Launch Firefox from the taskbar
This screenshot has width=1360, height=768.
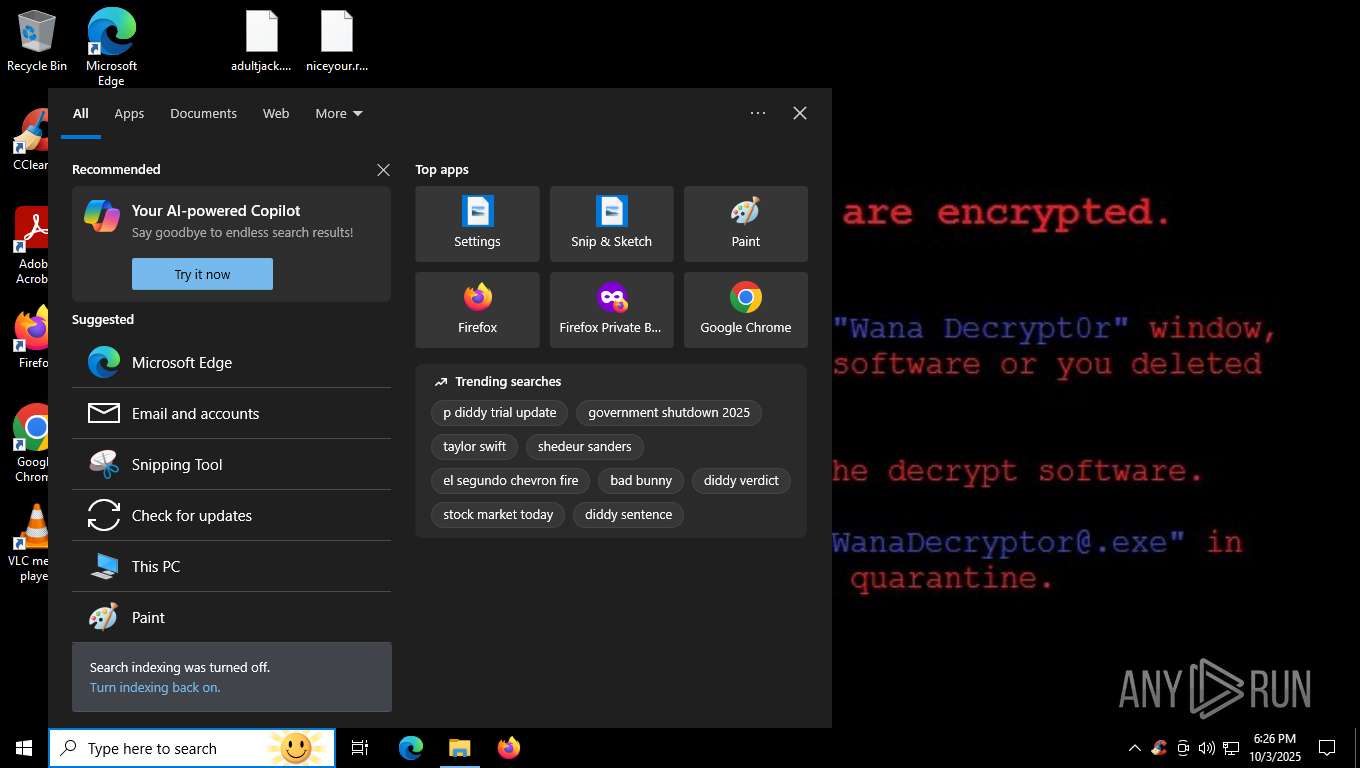tap(509, 748)
